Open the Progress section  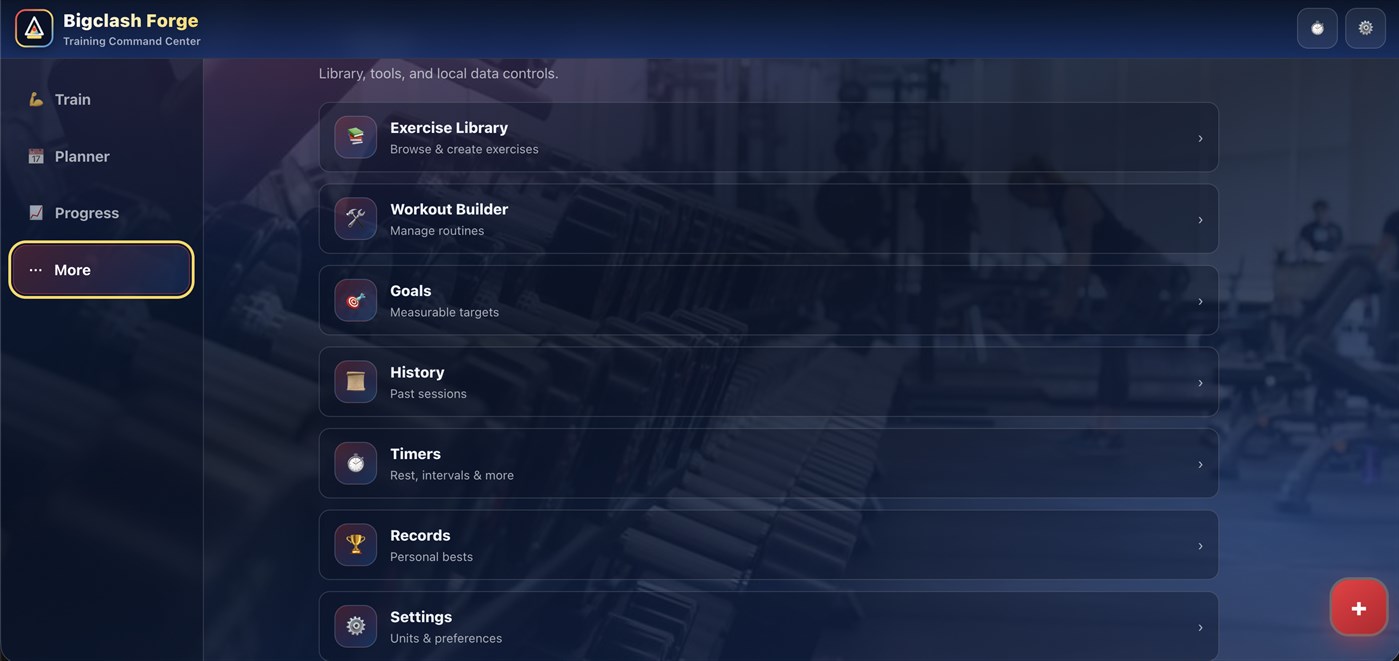tap(101, 213)
